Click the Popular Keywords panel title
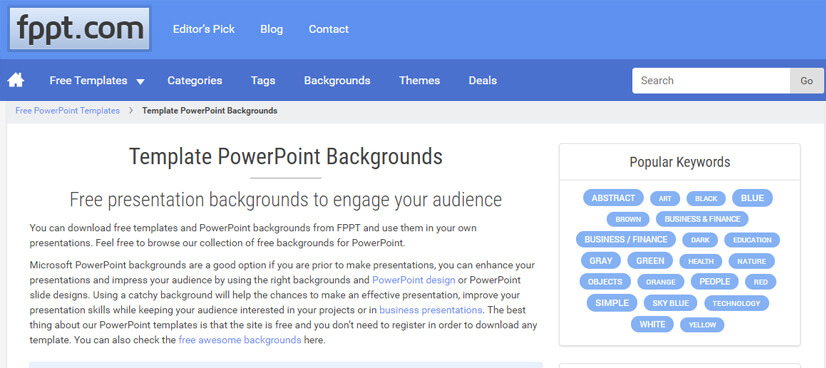Viewport: 826px width, 368px height. point(680,162)
